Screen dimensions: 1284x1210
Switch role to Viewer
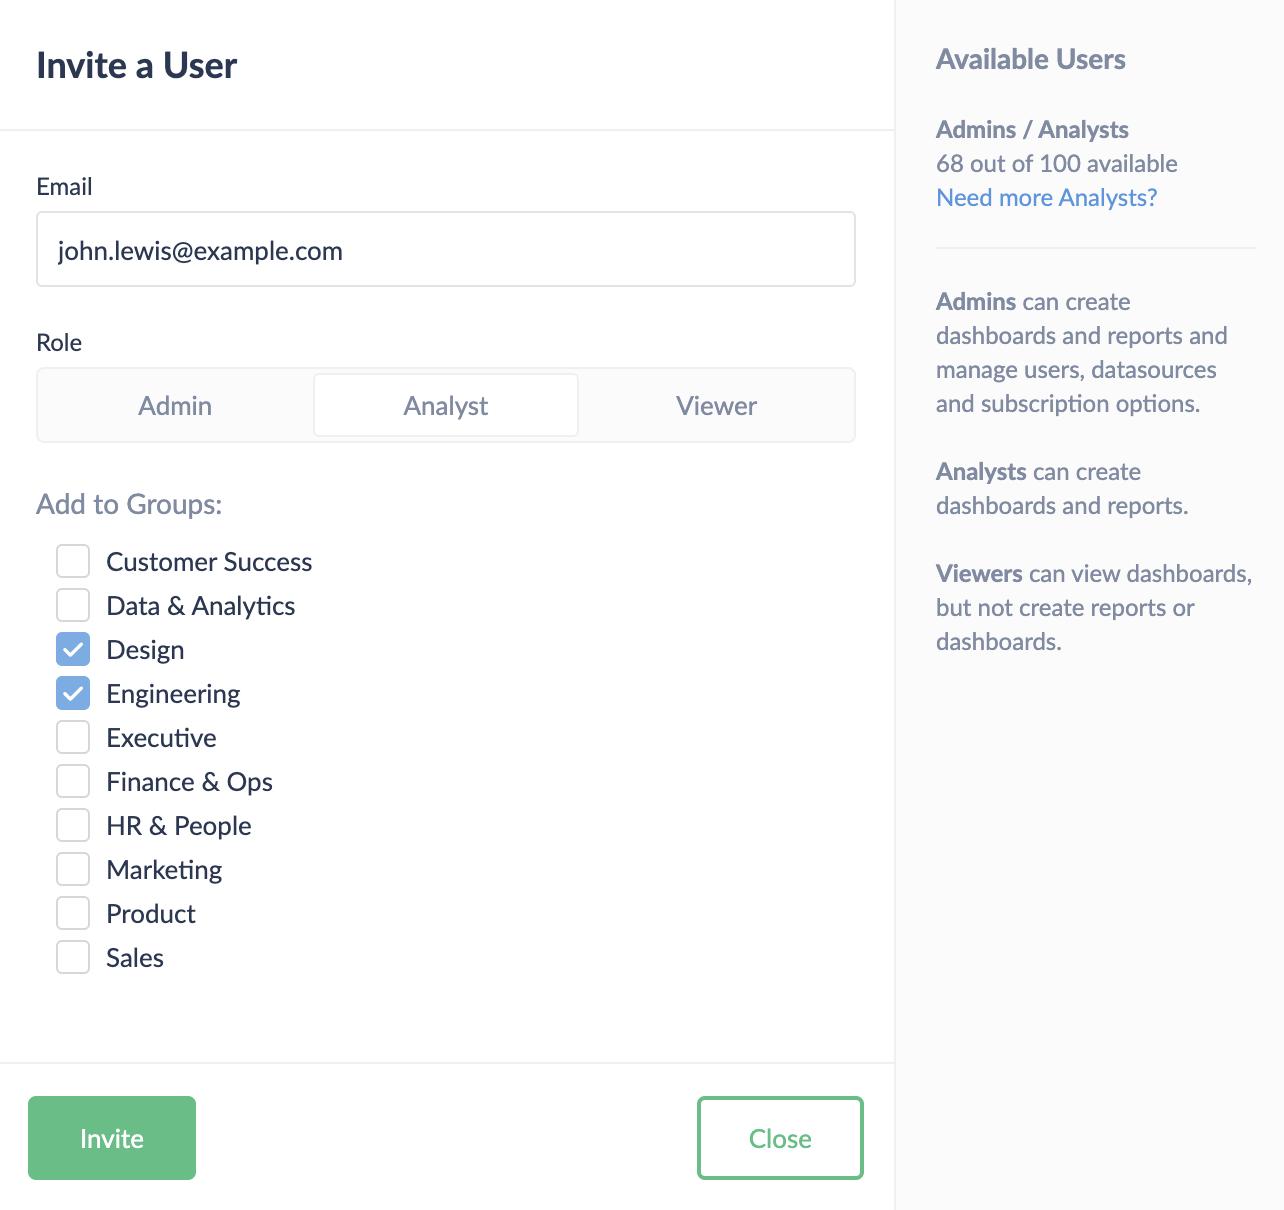716,405
